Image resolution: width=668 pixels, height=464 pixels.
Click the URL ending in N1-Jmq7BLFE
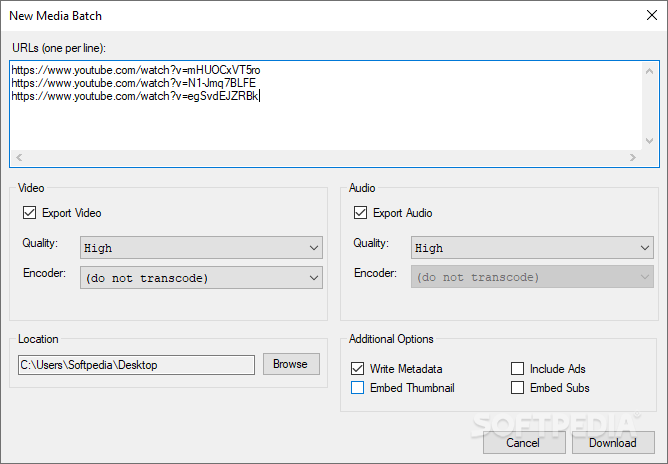tap(134, 83)
